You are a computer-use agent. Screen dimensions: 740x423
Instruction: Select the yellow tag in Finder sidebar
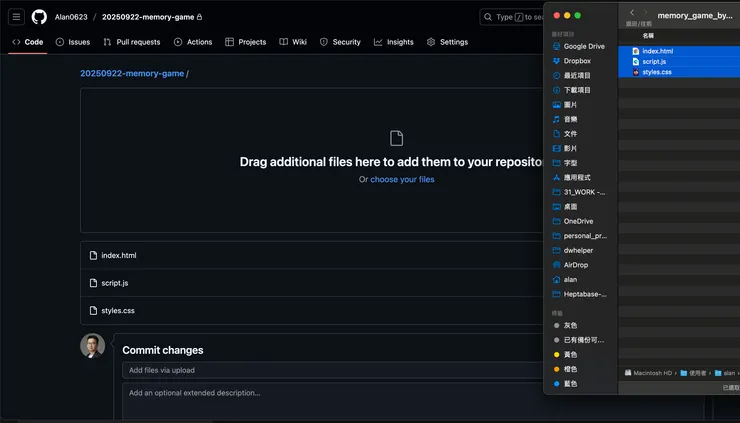click(570, 354)
